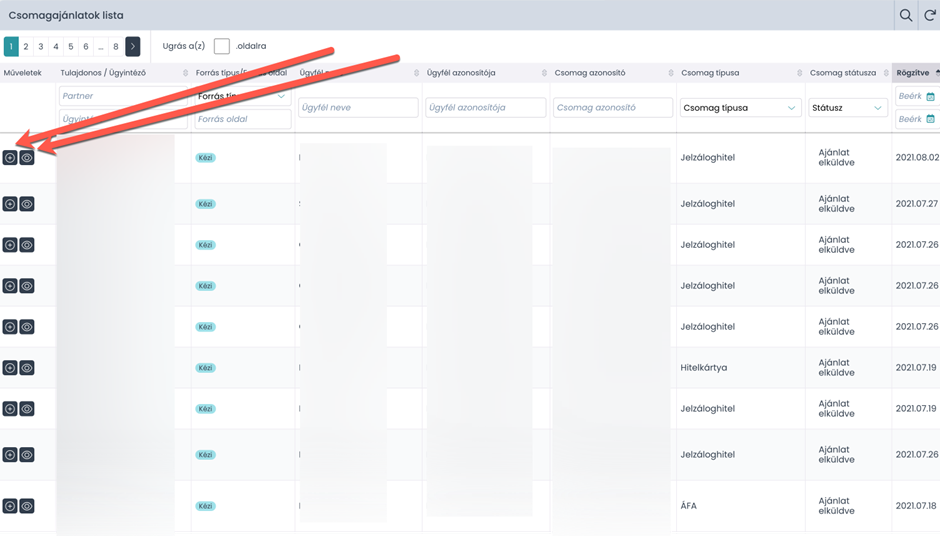The width and height of the screenshot is (940, 536).
Task: Open the search icon in the header
Action: tap(906, 15)
